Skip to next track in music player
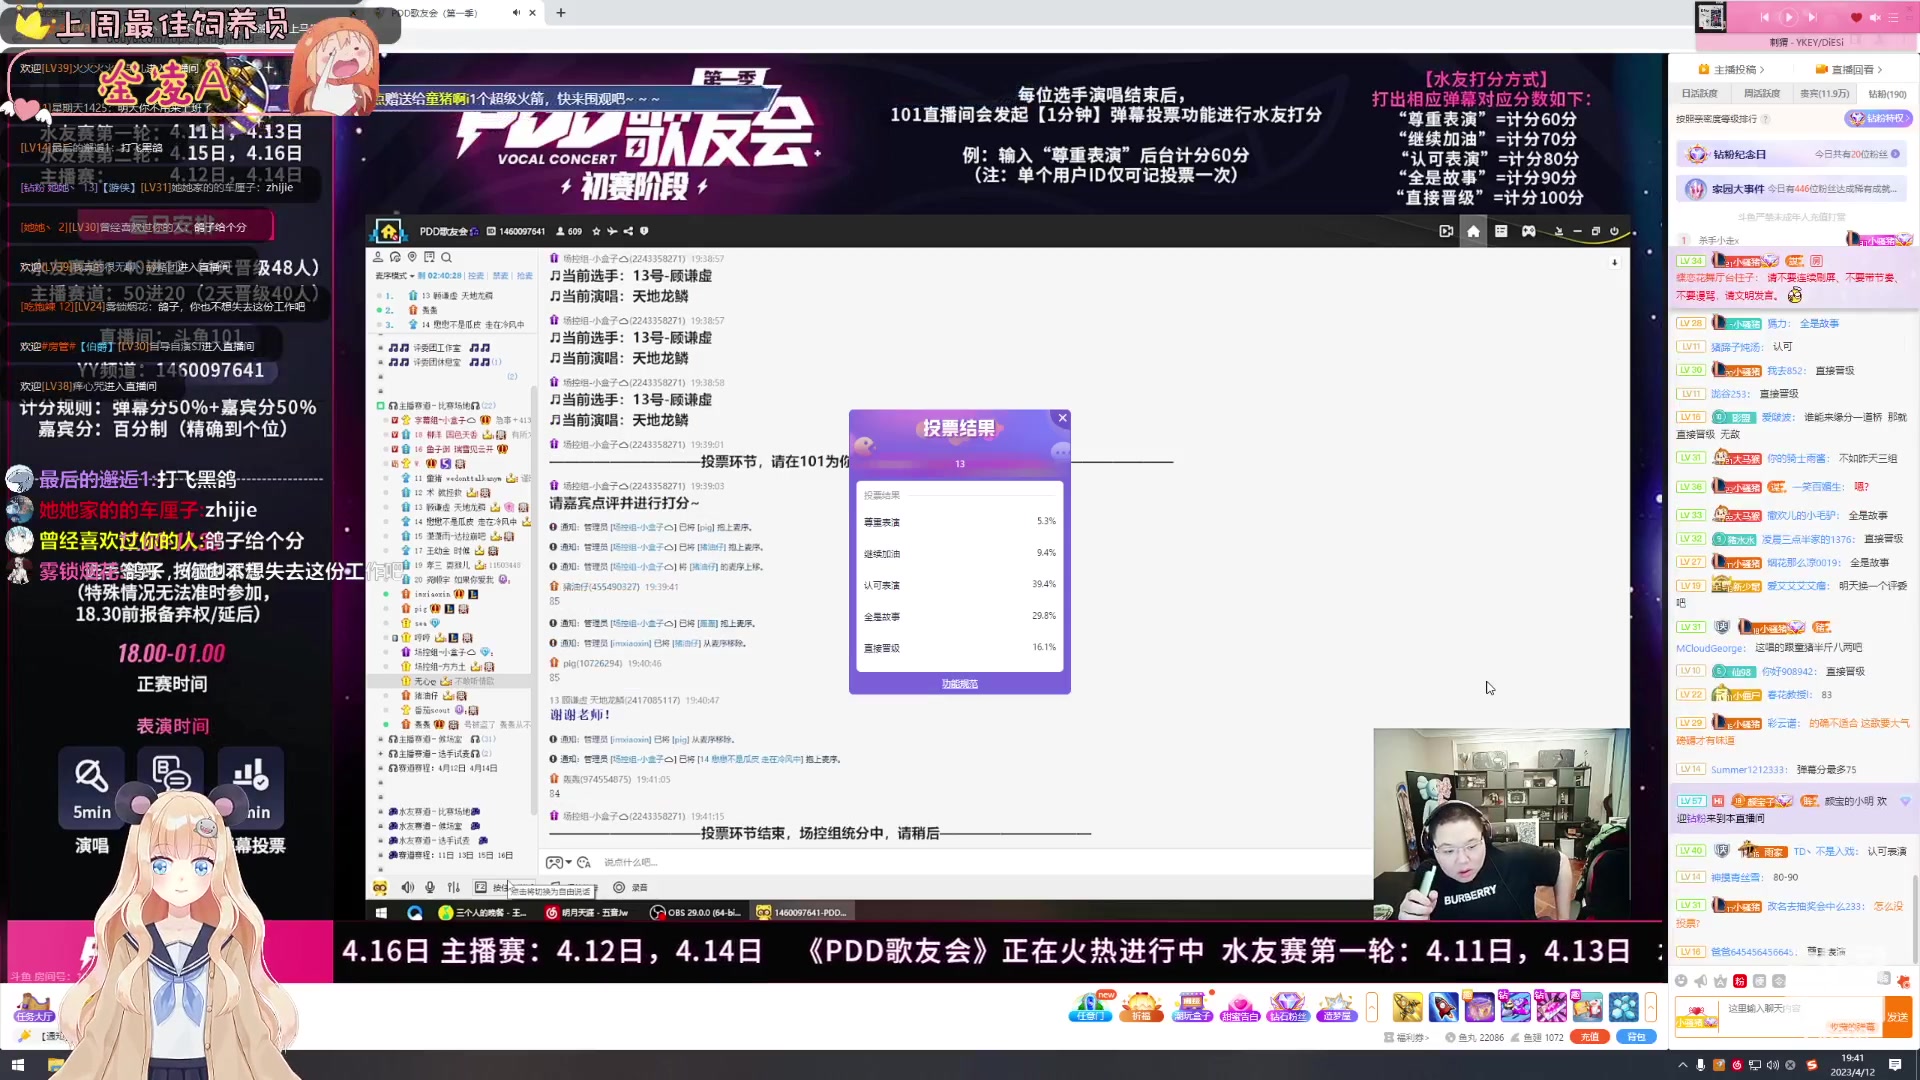 click(1812, 17)
